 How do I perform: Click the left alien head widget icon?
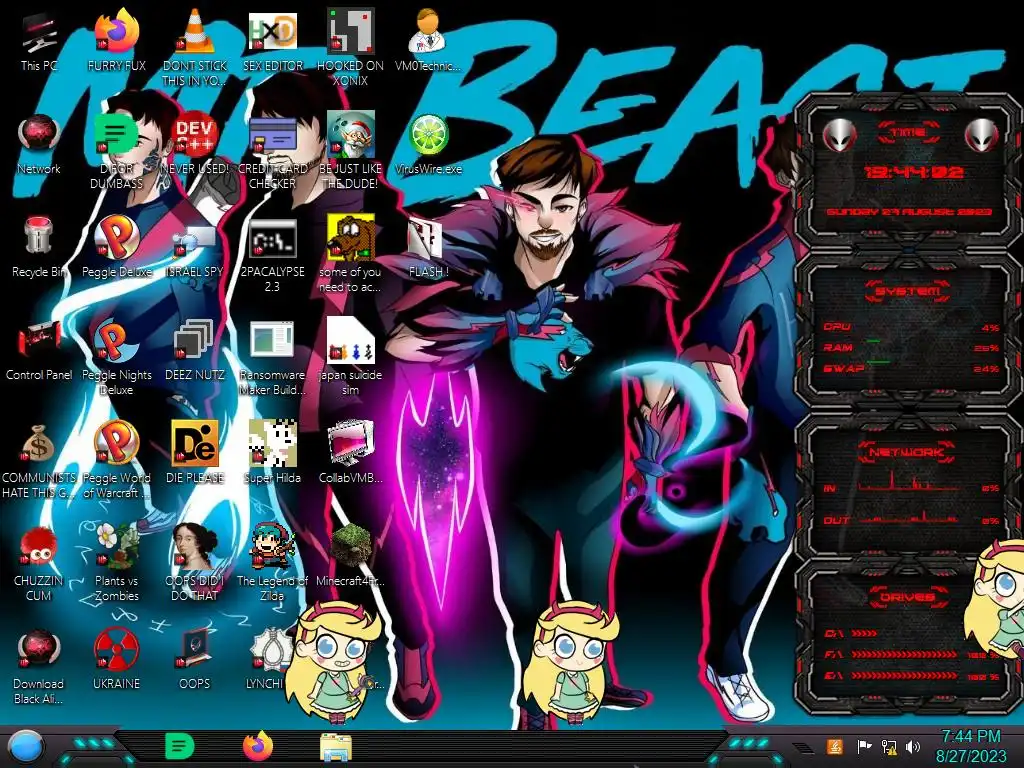[839, 136]
